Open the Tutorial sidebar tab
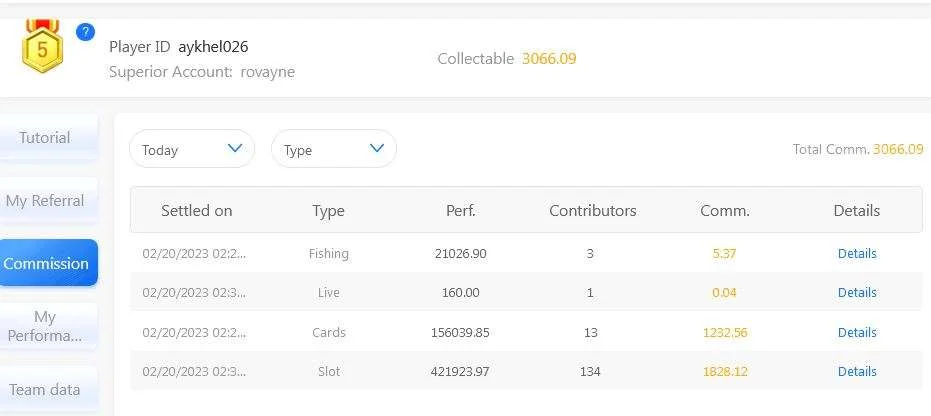Screen dimensions: 931x416 [x=48, y=138]
